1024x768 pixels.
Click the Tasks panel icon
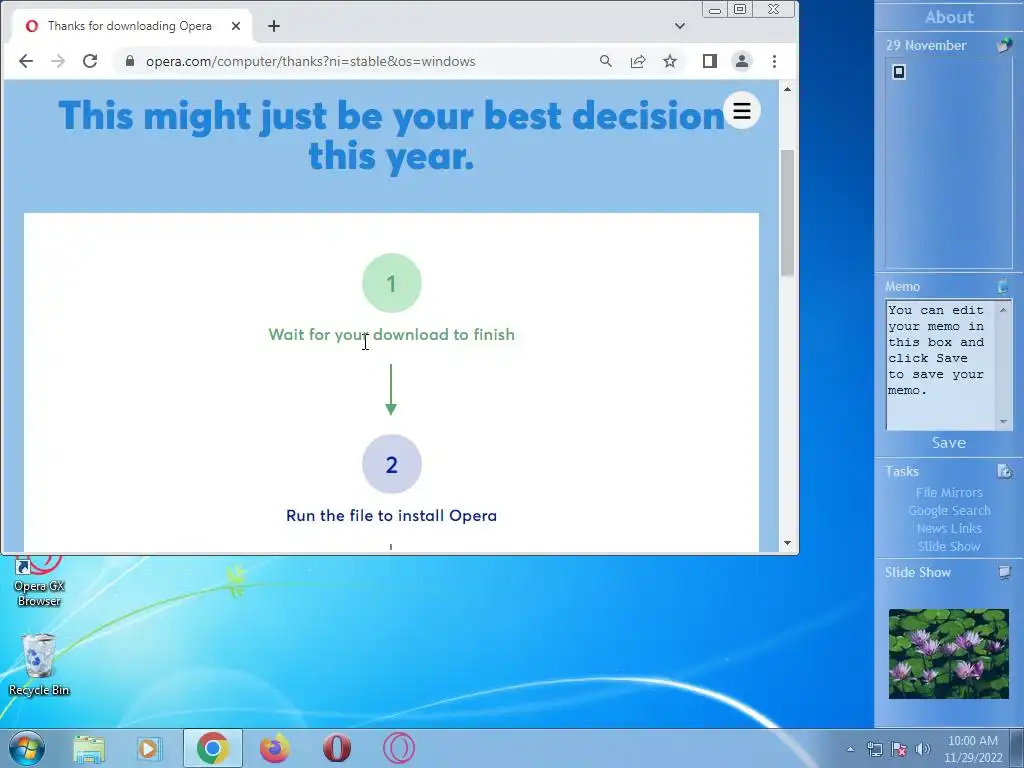click(x=1004, y=471)
